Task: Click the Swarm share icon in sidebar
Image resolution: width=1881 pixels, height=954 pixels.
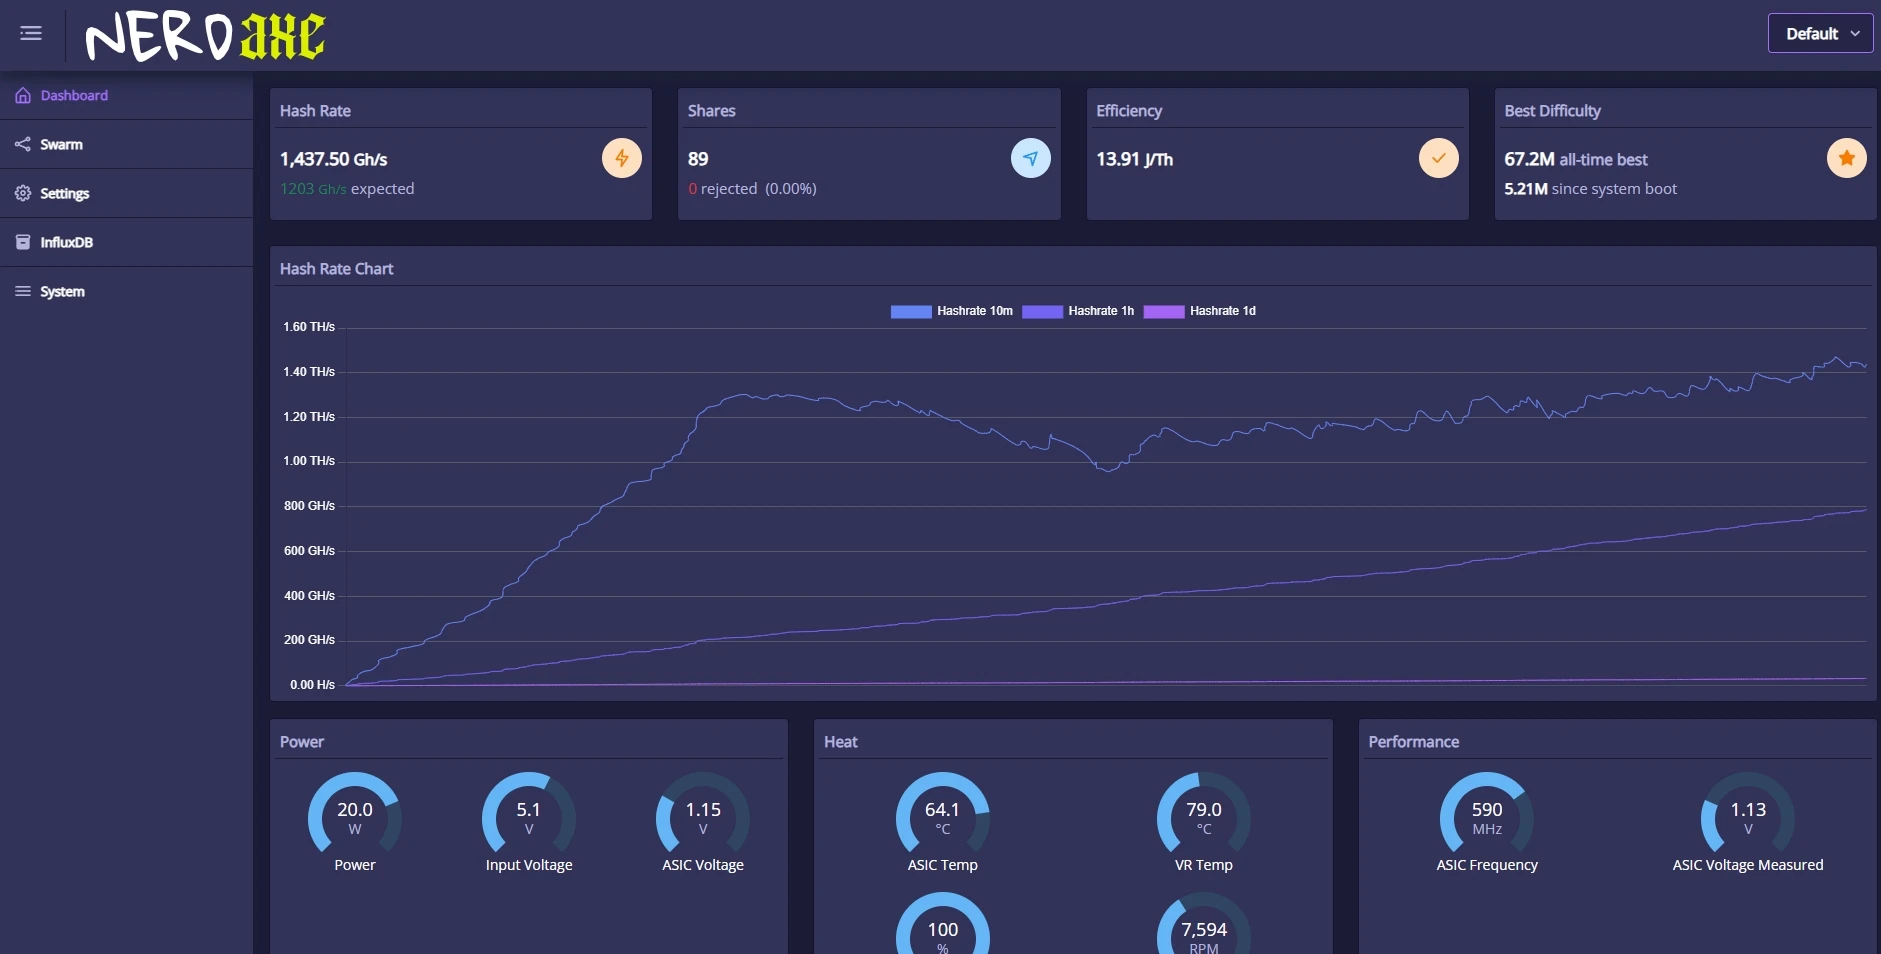Action: [23, 144]
